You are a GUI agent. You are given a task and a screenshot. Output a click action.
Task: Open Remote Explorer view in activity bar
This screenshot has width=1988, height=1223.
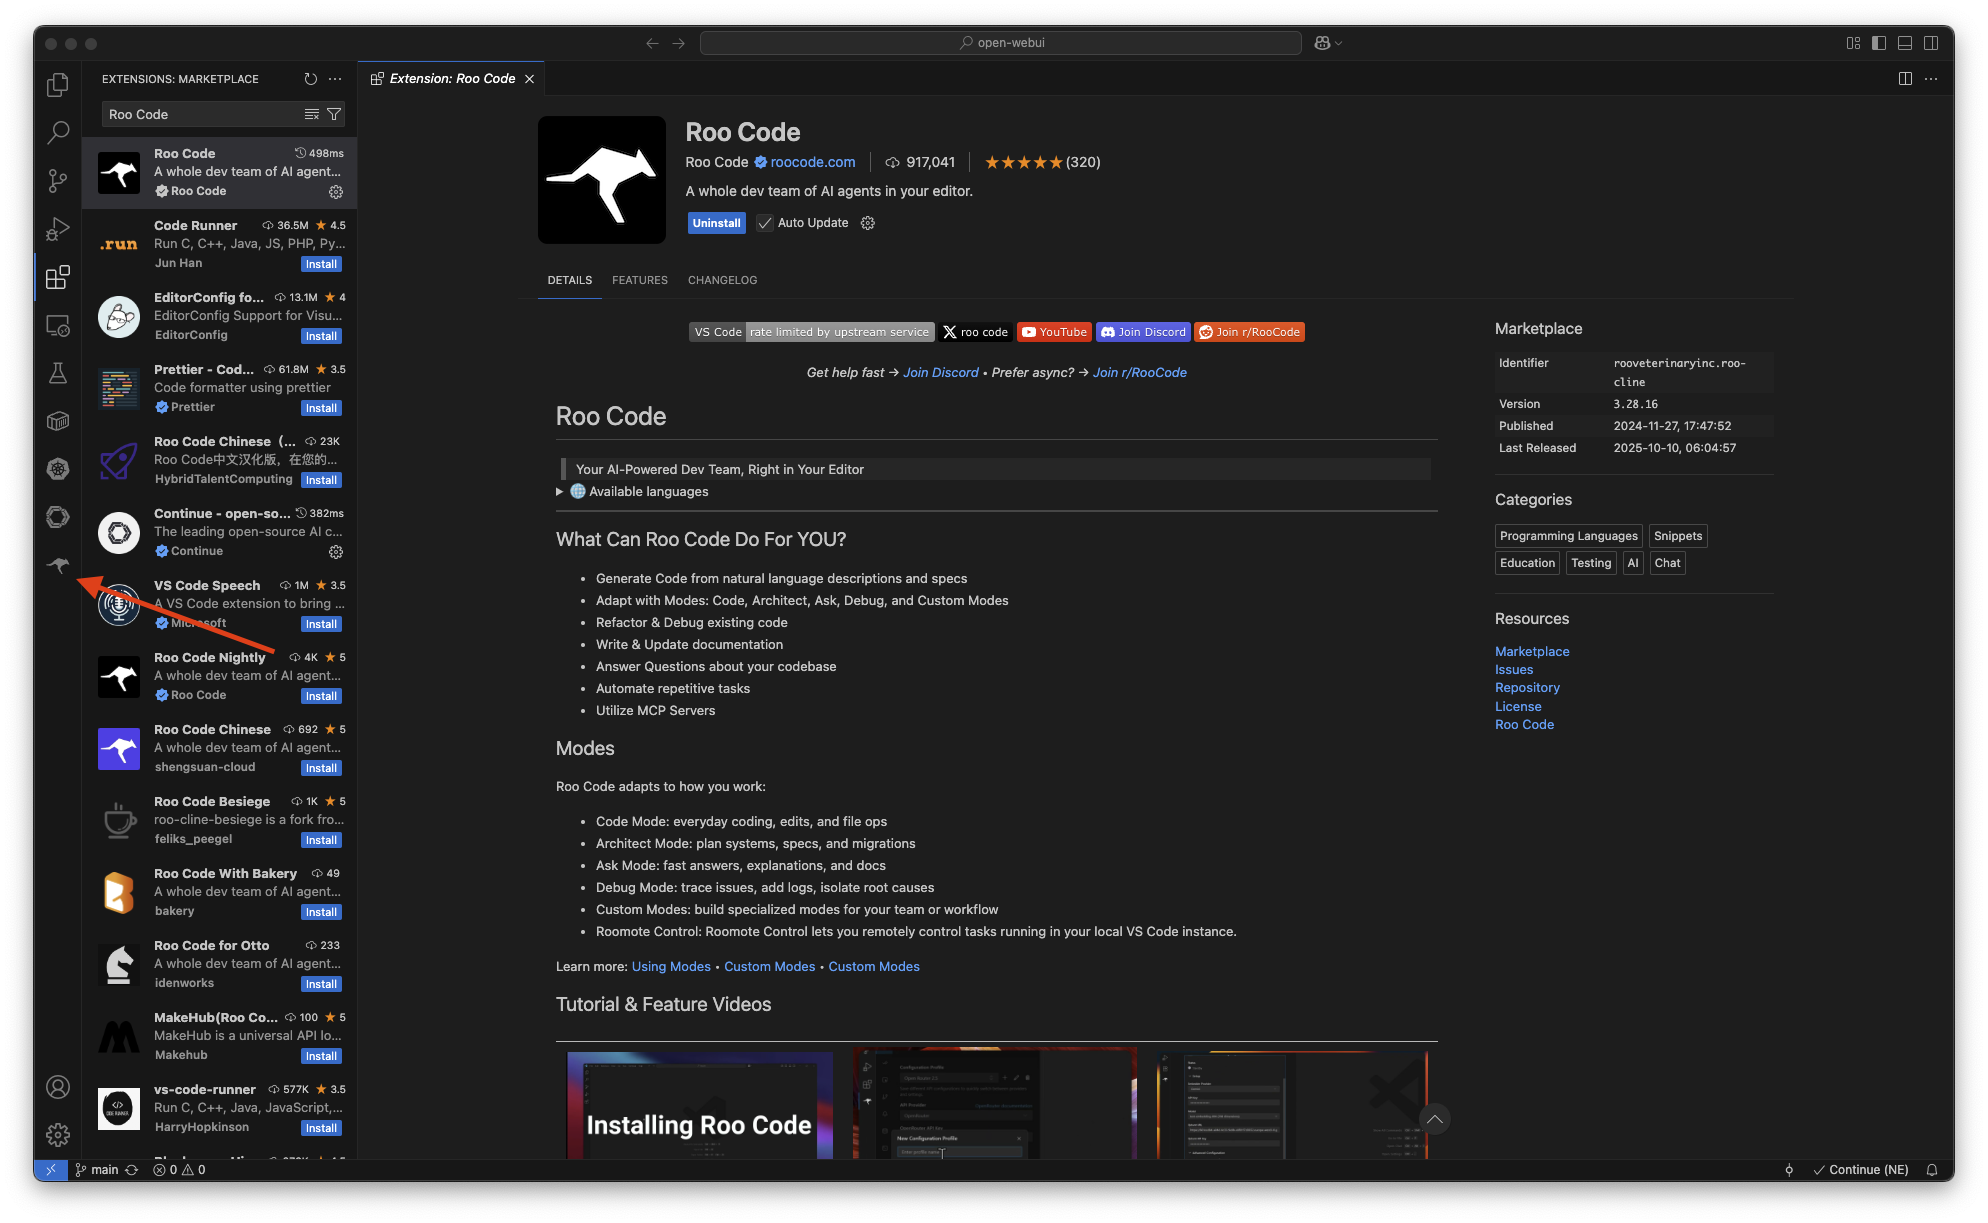click(58, 326)
